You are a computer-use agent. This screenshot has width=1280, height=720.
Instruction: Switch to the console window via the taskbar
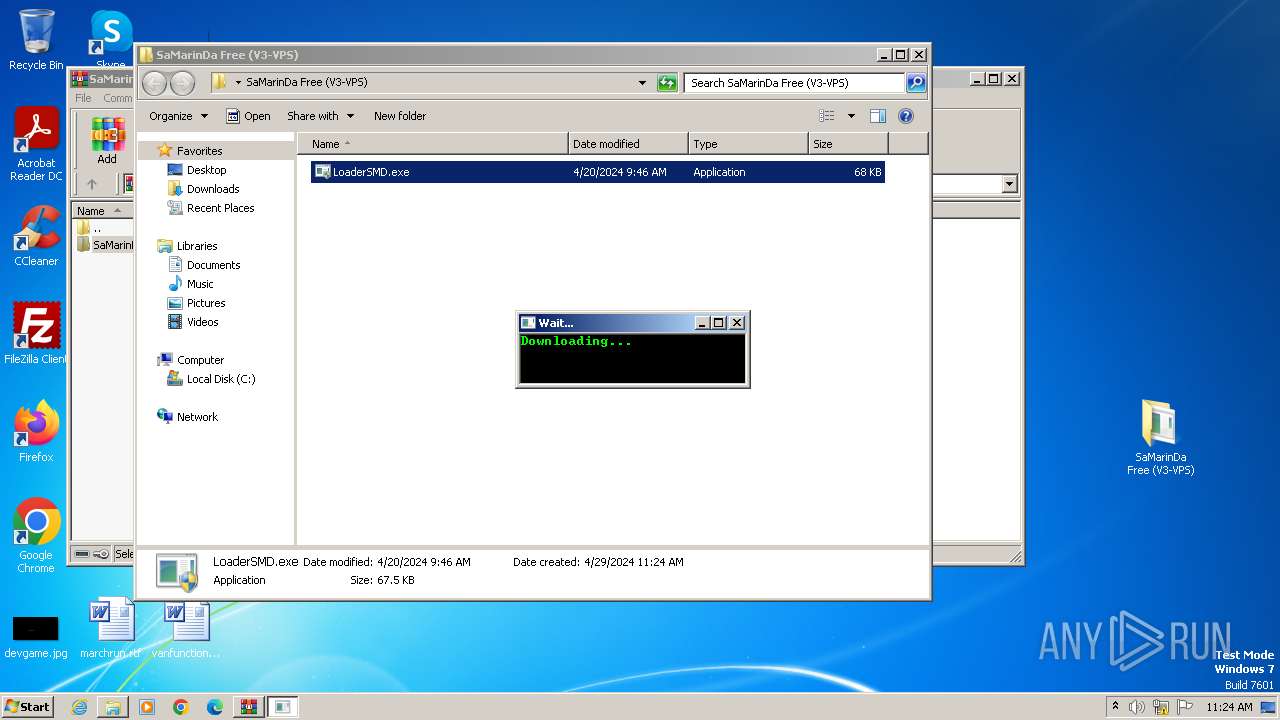point(283,707)
